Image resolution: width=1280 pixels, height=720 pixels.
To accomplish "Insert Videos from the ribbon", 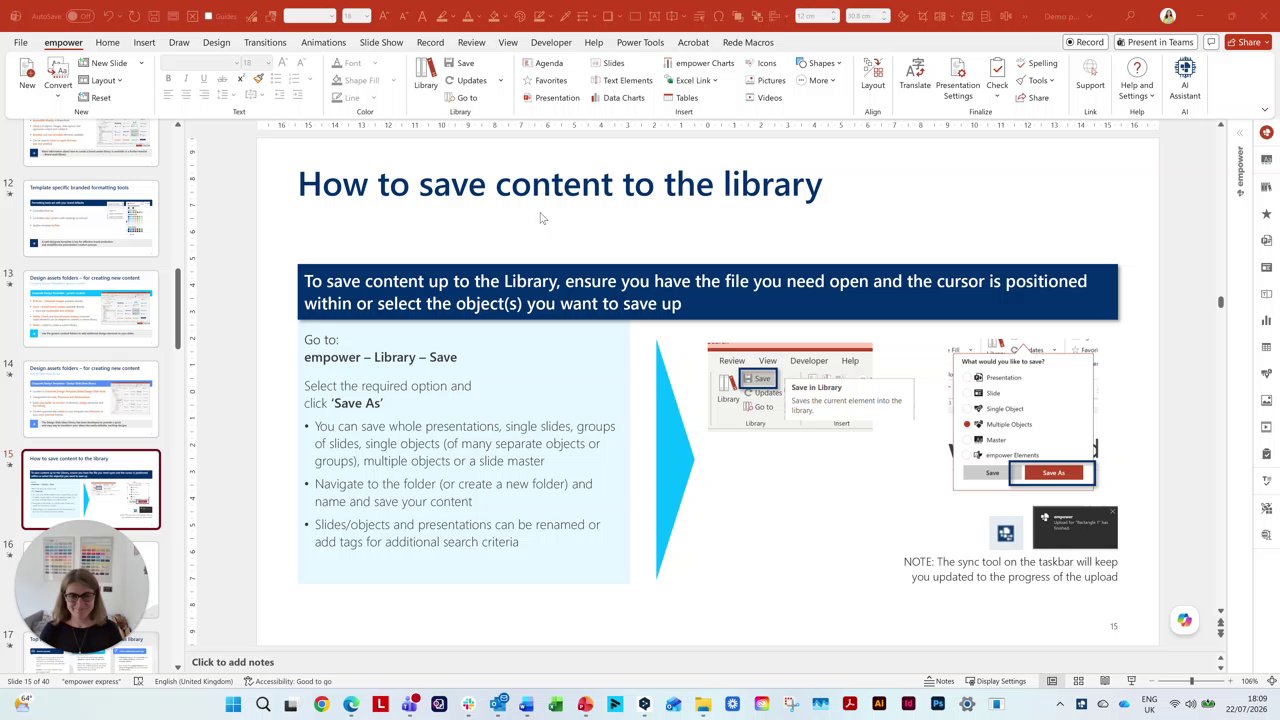I will pyautogui.click(x=763, y=98).
